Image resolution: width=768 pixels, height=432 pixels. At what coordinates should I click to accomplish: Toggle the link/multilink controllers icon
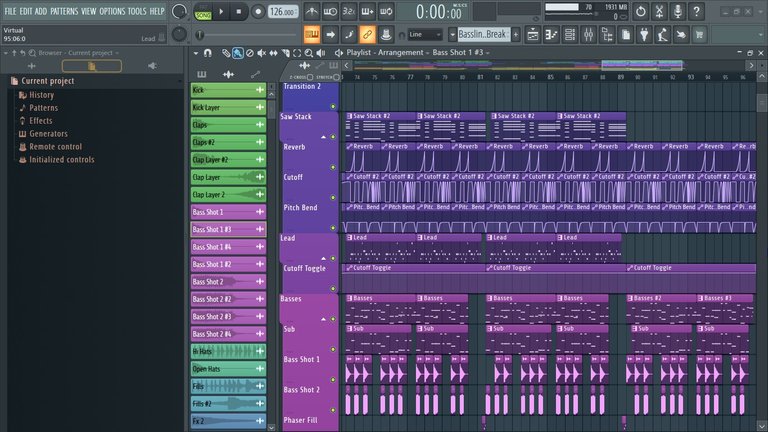(367, 34)
